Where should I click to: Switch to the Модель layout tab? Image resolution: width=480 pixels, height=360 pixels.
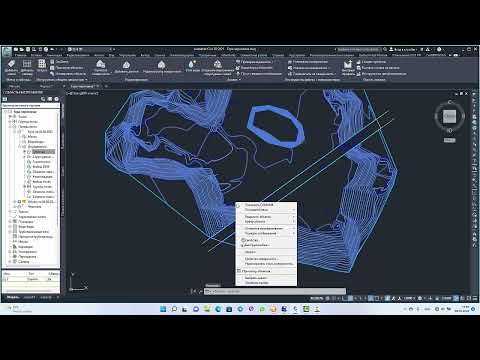pos(13,297)
